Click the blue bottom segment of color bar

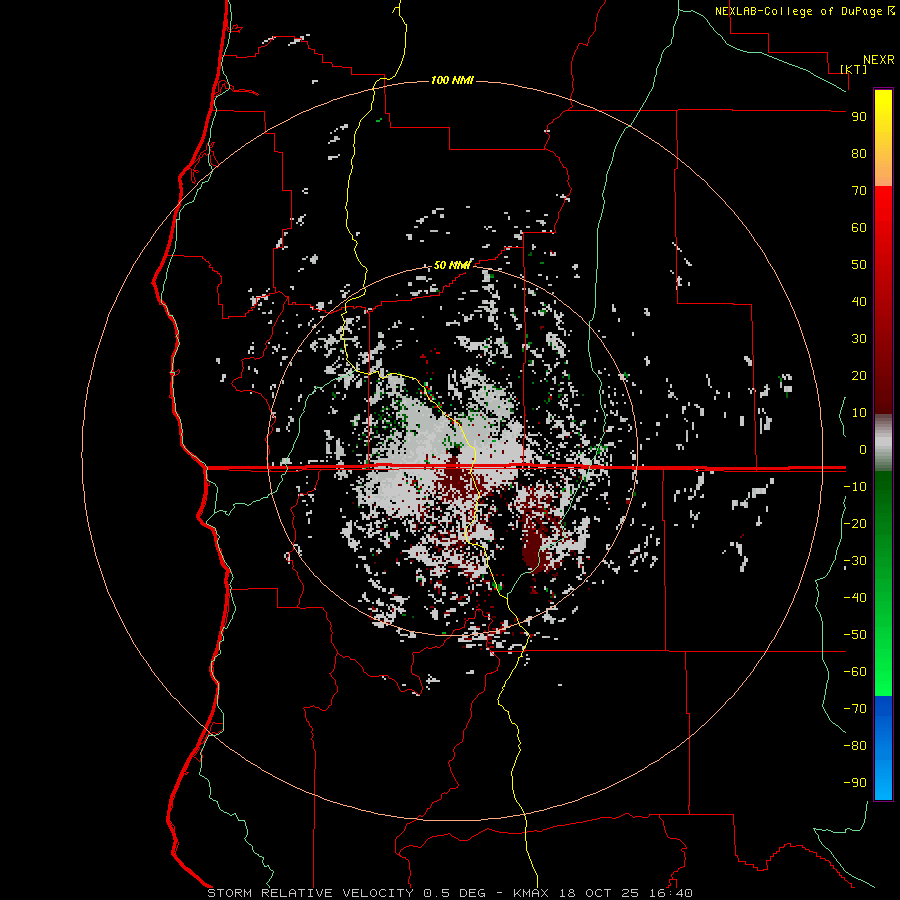(883, 748)
